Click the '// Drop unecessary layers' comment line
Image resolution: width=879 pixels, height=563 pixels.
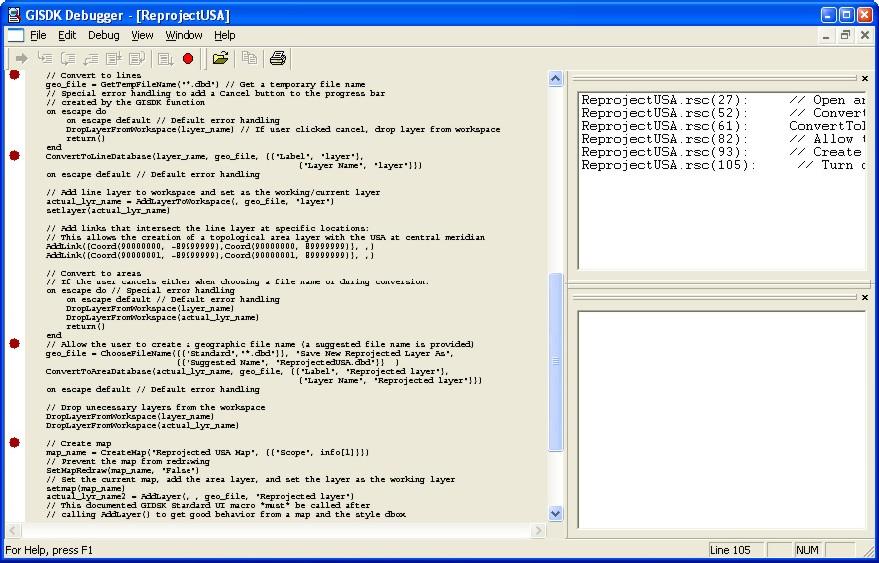point(155,408)
